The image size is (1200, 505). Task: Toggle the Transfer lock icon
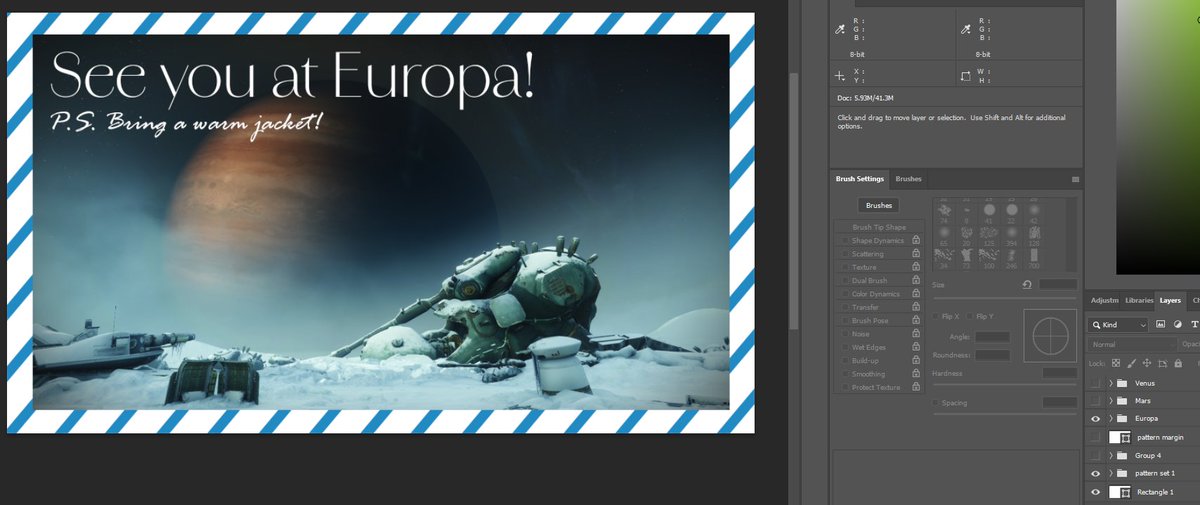(916, 307)
